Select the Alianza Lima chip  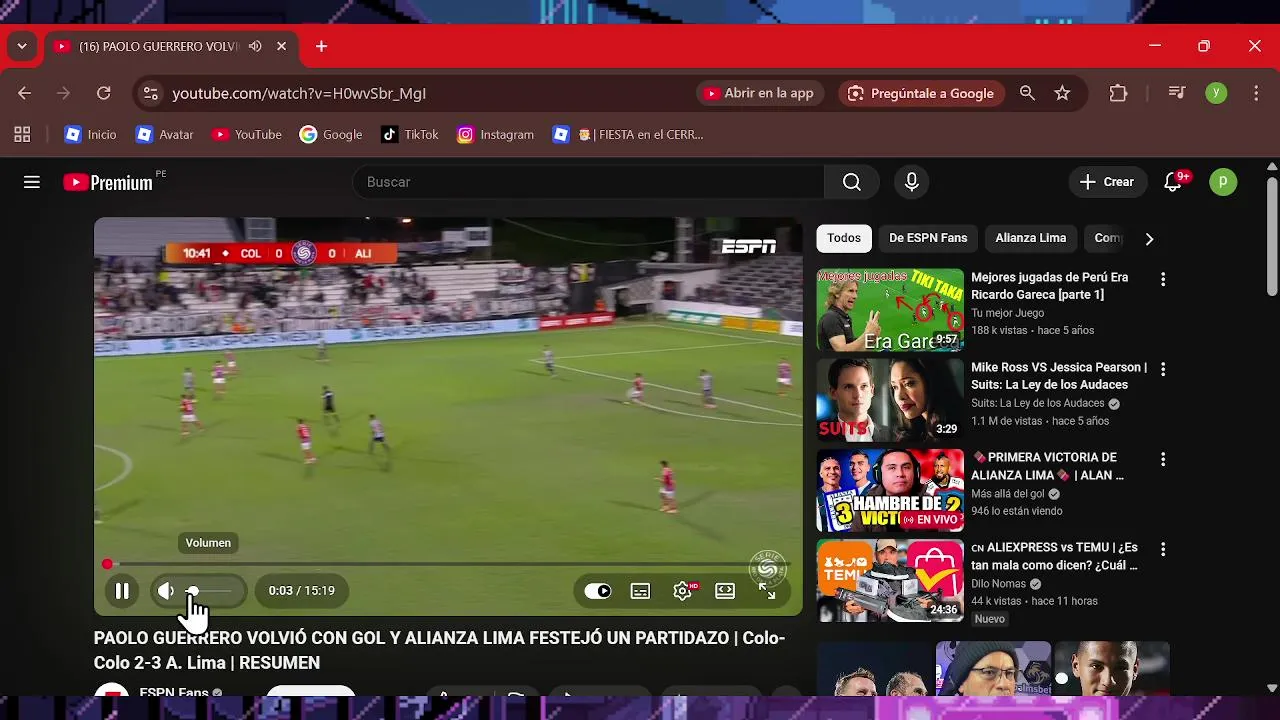point(1030,238)
